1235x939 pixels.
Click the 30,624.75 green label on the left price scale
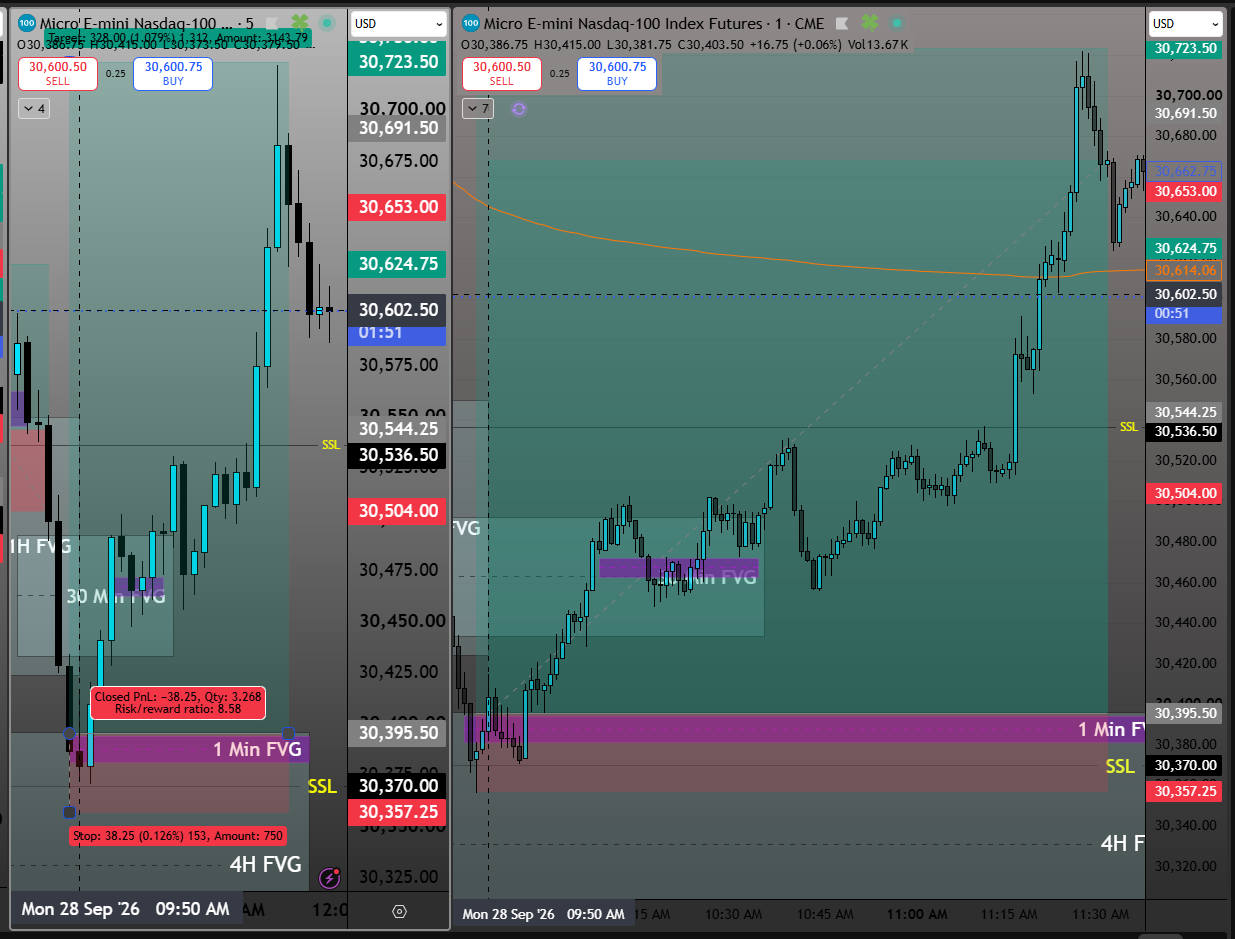tap(399, 264)
